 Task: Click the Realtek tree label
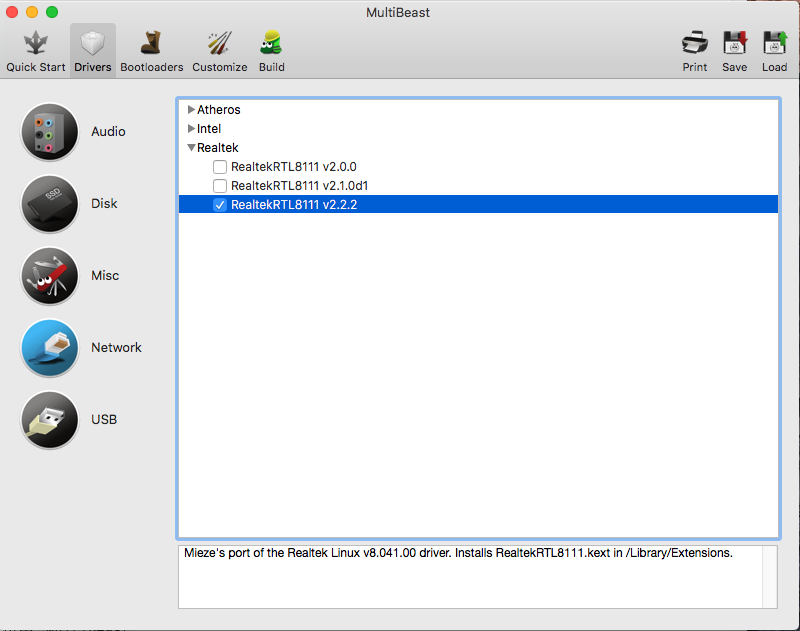point(217,147)
